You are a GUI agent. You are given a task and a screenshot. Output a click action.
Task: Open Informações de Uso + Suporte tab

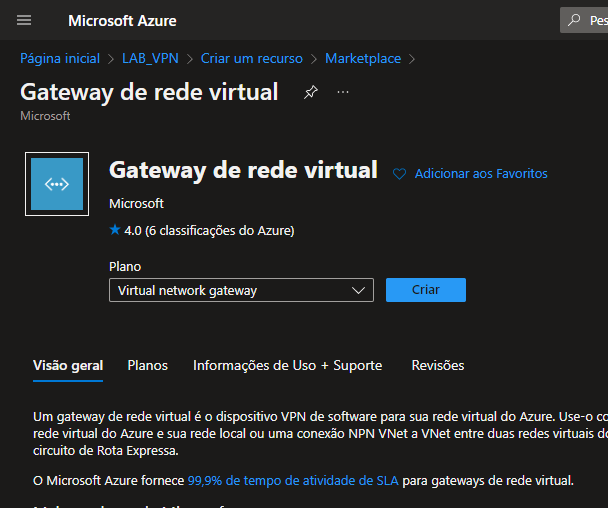click(x=287, y=365)
